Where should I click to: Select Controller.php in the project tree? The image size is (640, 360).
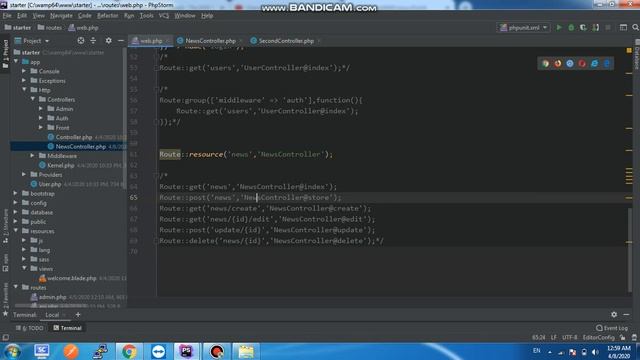(x=74, y=137)
